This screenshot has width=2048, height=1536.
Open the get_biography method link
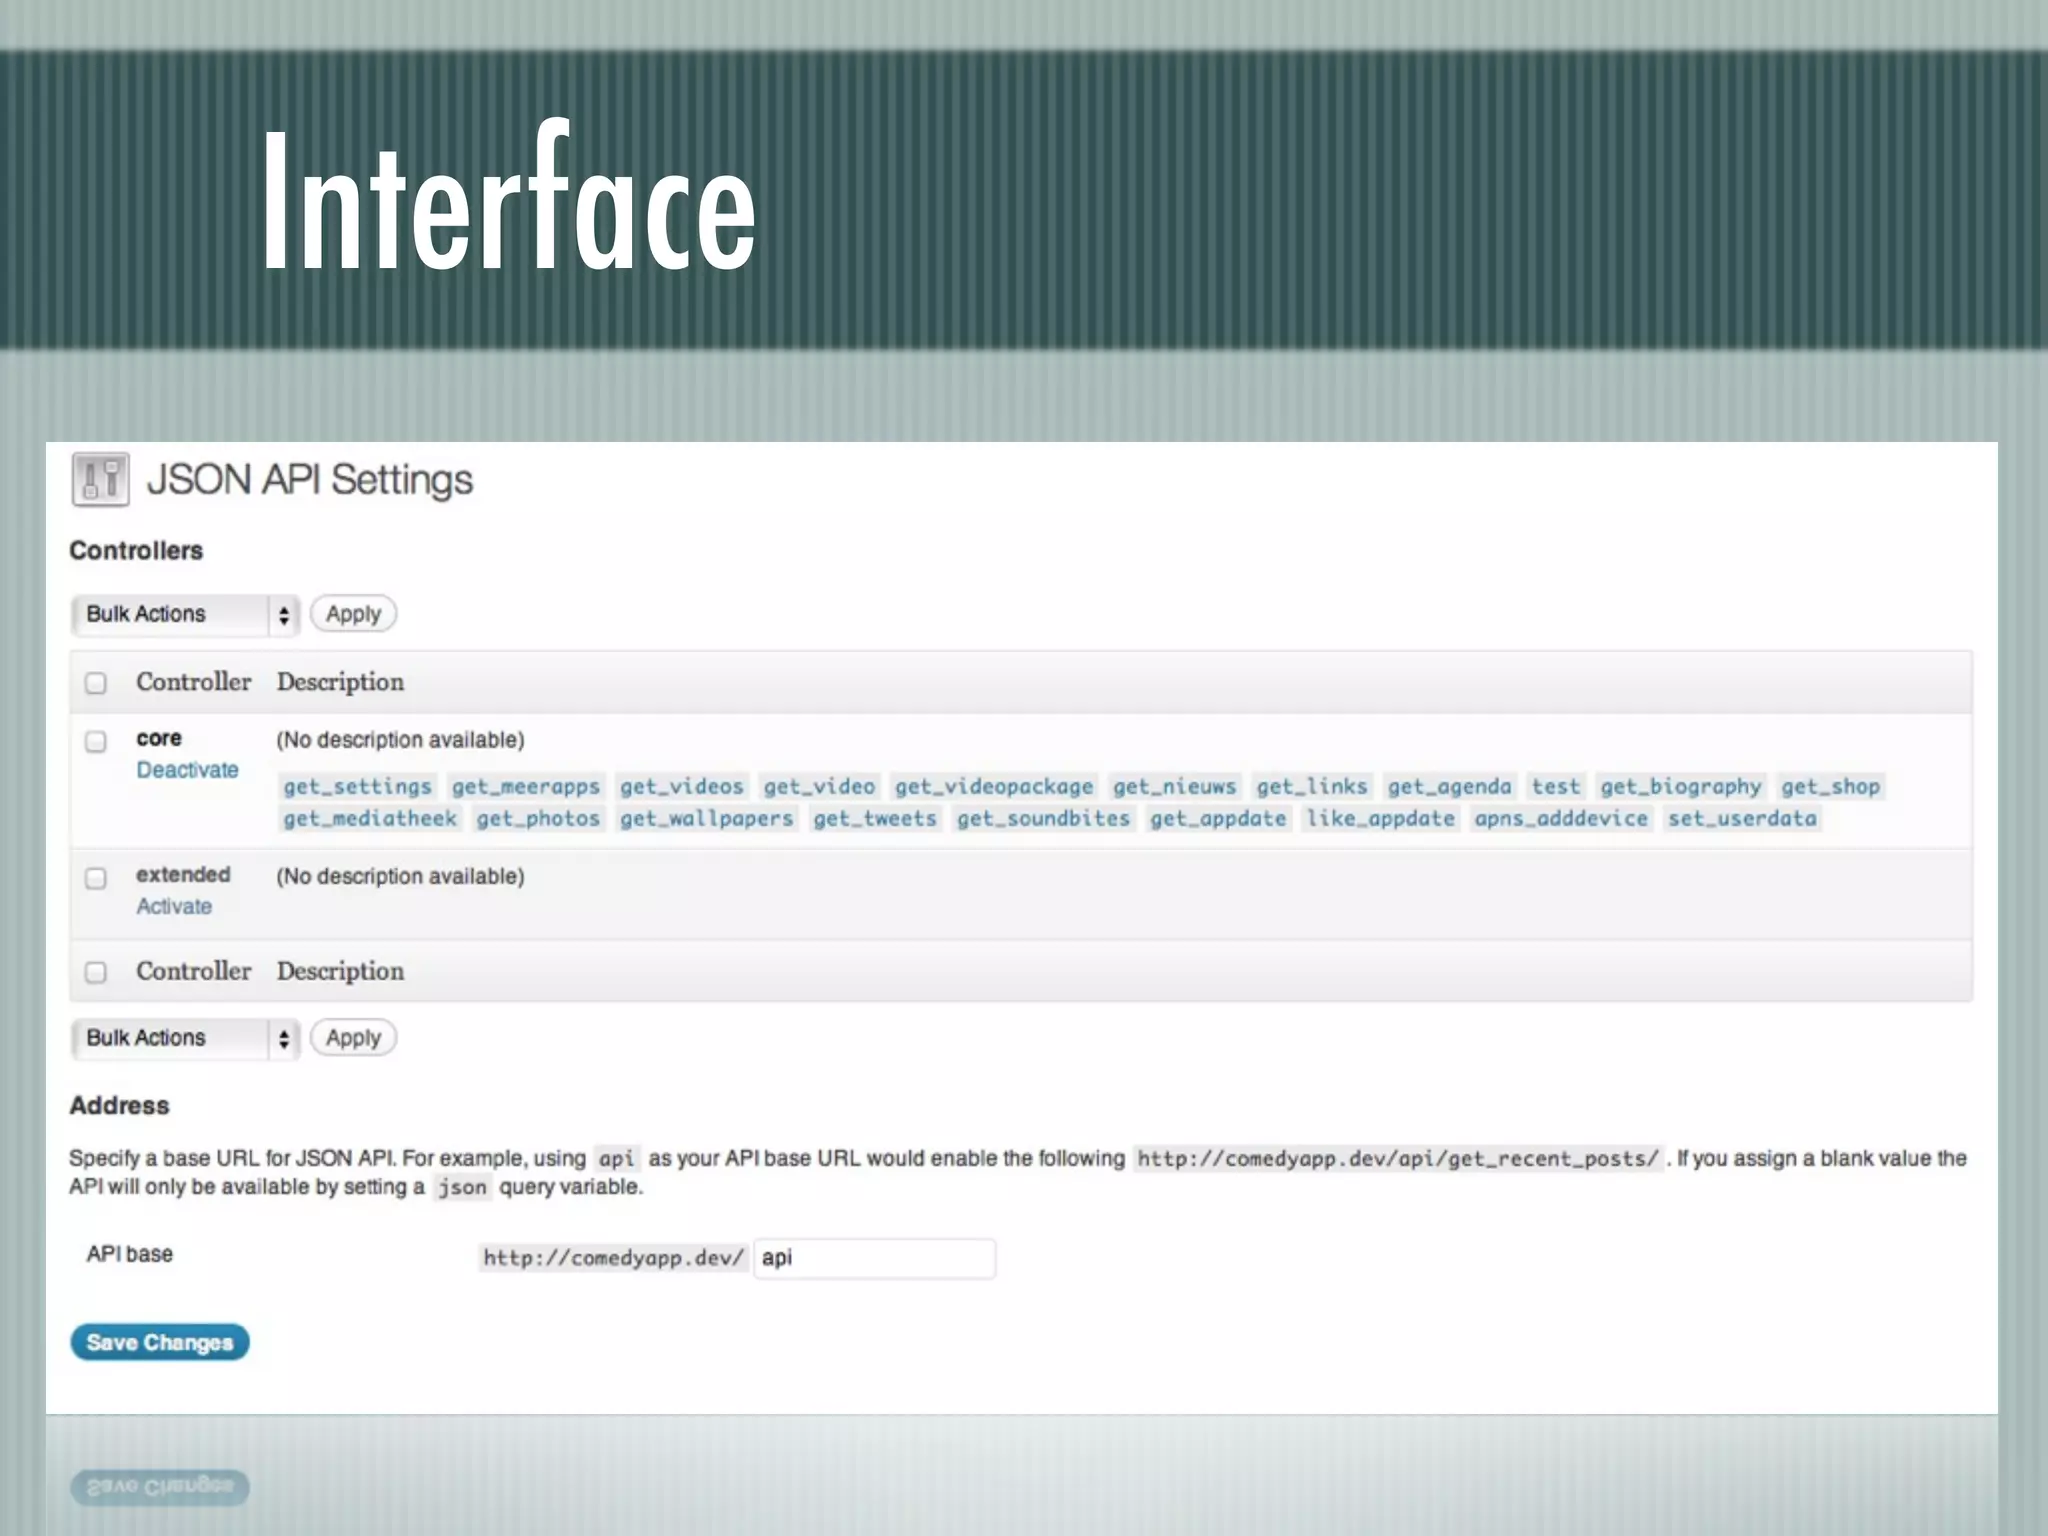tap(1680, 787)
